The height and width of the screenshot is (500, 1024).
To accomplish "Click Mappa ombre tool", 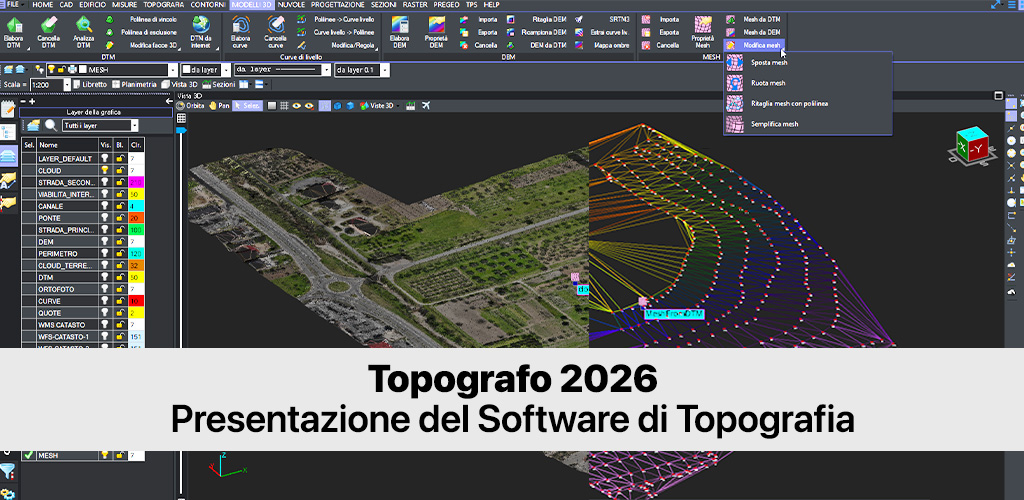I will pos(602,45).
